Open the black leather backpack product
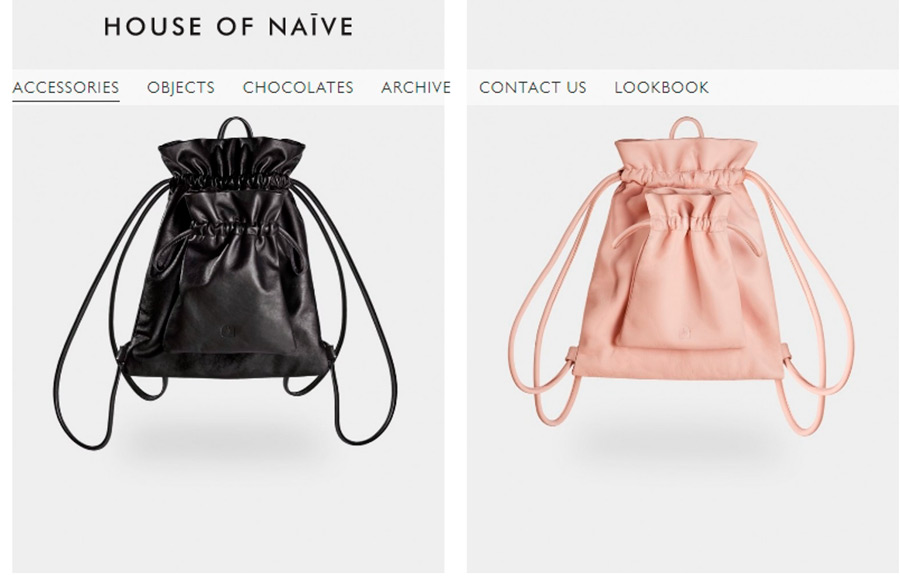The width and height of the screenshot is (900, 582). tap(226, 283)
